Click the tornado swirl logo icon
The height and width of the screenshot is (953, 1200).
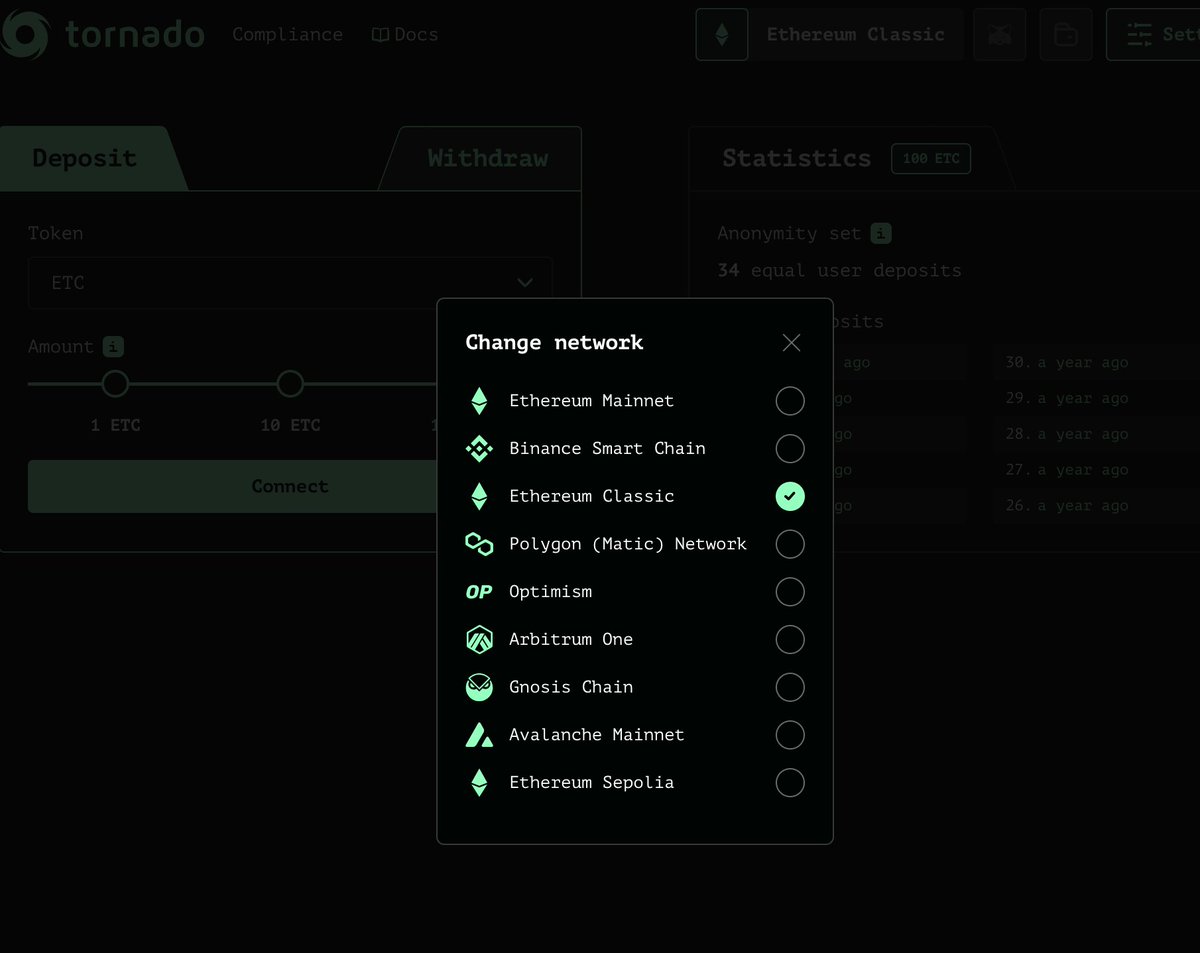pos(23,35)
